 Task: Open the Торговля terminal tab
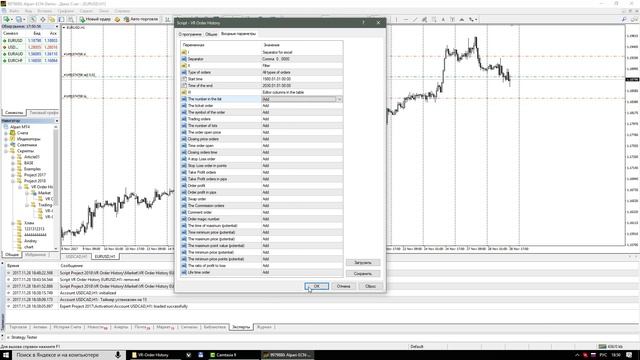[x=18, y=327]
